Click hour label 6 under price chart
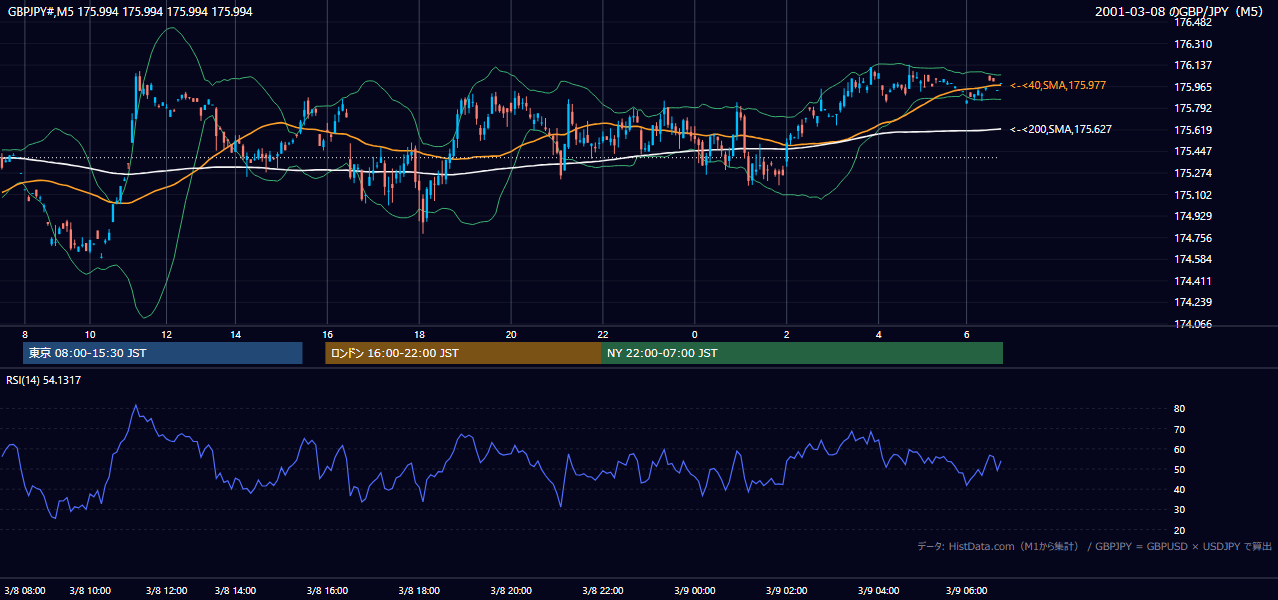Screen dimensions: 1278x600 click(x=966, y=334)
